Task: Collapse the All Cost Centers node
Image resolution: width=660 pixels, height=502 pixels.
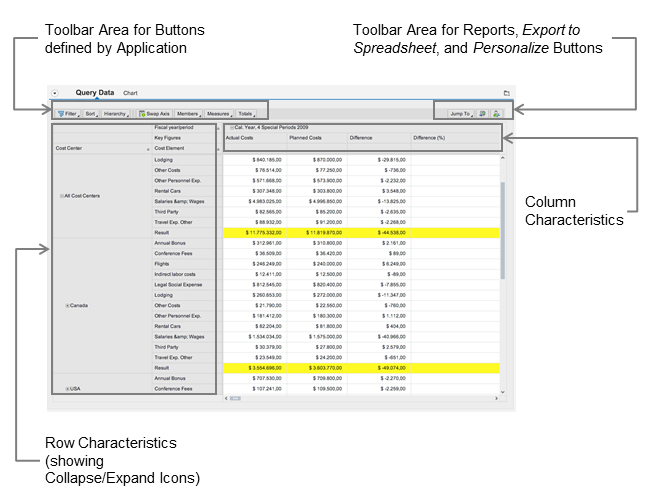Action: pyautogui.click(x=62, y=196)
